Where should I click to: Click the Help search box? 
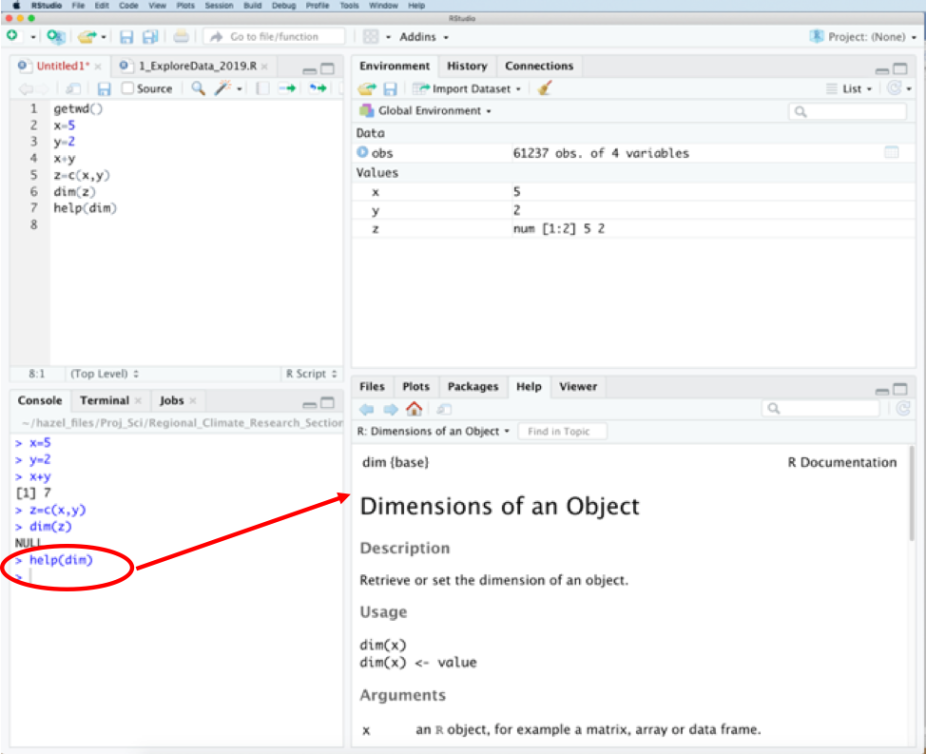pyautogui.click(x=820, y=408)
